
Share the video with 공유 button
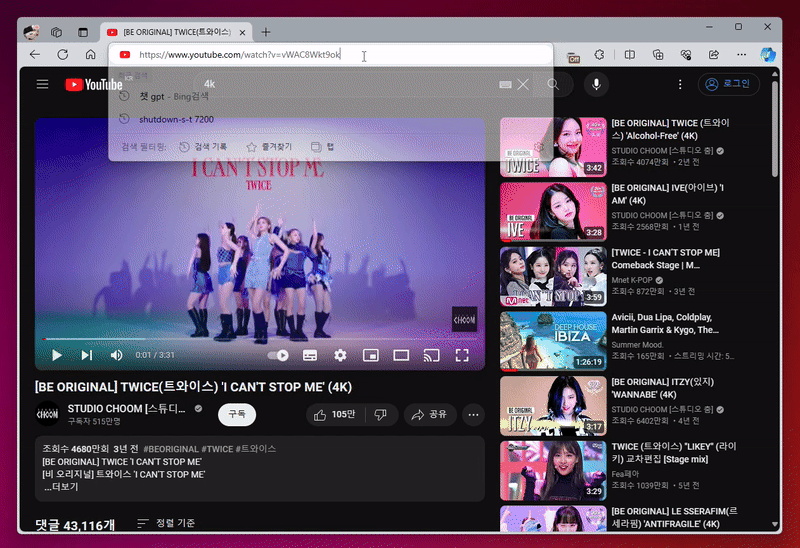[x=430, y=415]
